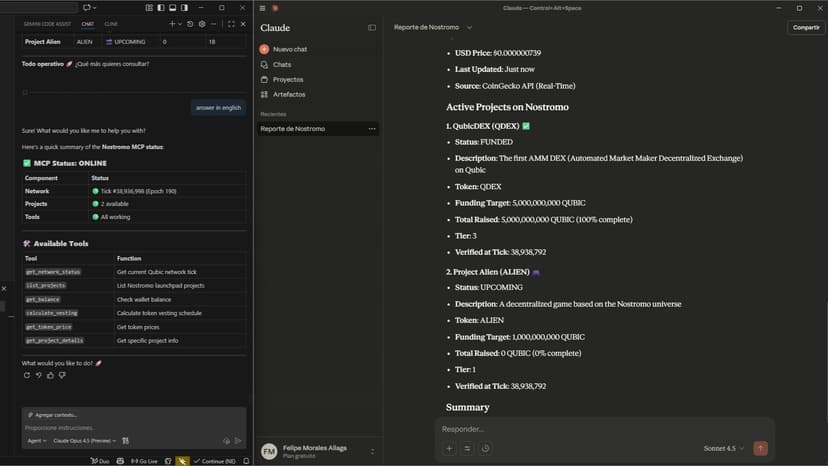Image resolution: width=828 pixels, height=466 pixels.
Task: Click the Agregar contexto button
Action: (53, 415)
